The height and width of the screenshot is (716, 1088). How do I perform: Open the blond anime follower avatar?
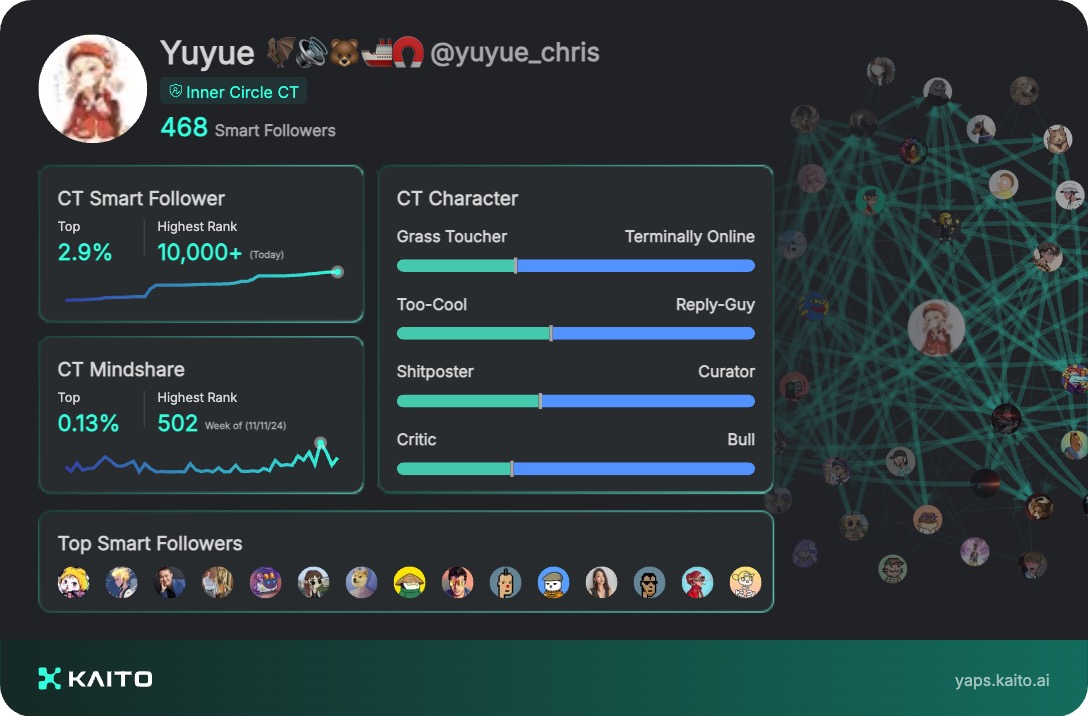click(x=121, y=582)
